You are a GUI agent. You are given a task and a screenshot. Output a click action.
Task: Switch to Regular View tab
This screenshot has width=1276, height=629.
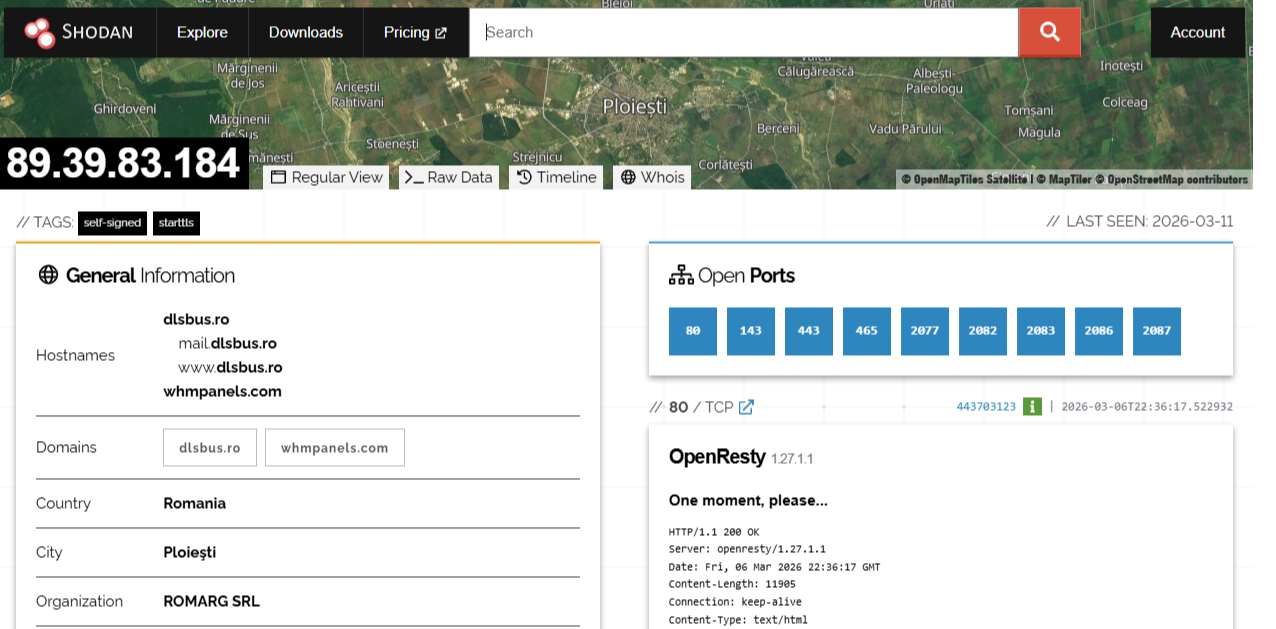pyautogui.click(x=327, y=177)
